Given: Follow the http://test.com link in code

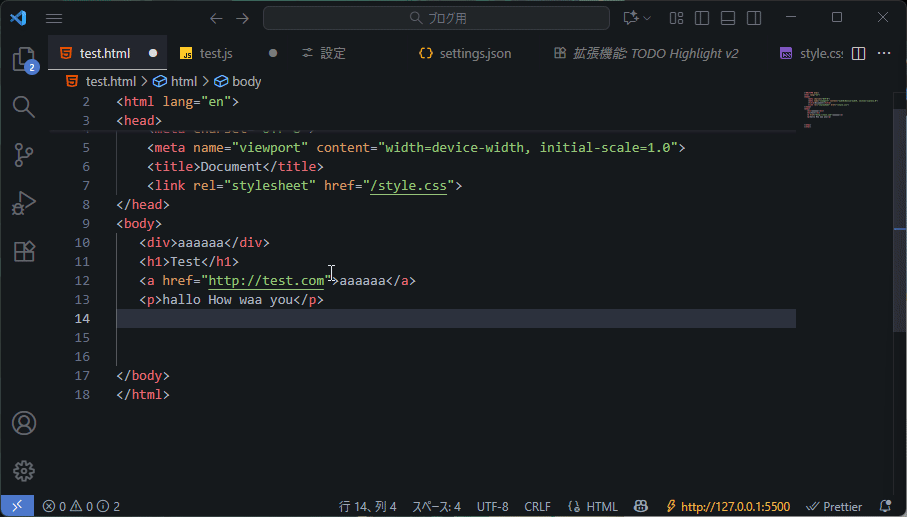Looking at the screenshot, I should tap(266, 280).
